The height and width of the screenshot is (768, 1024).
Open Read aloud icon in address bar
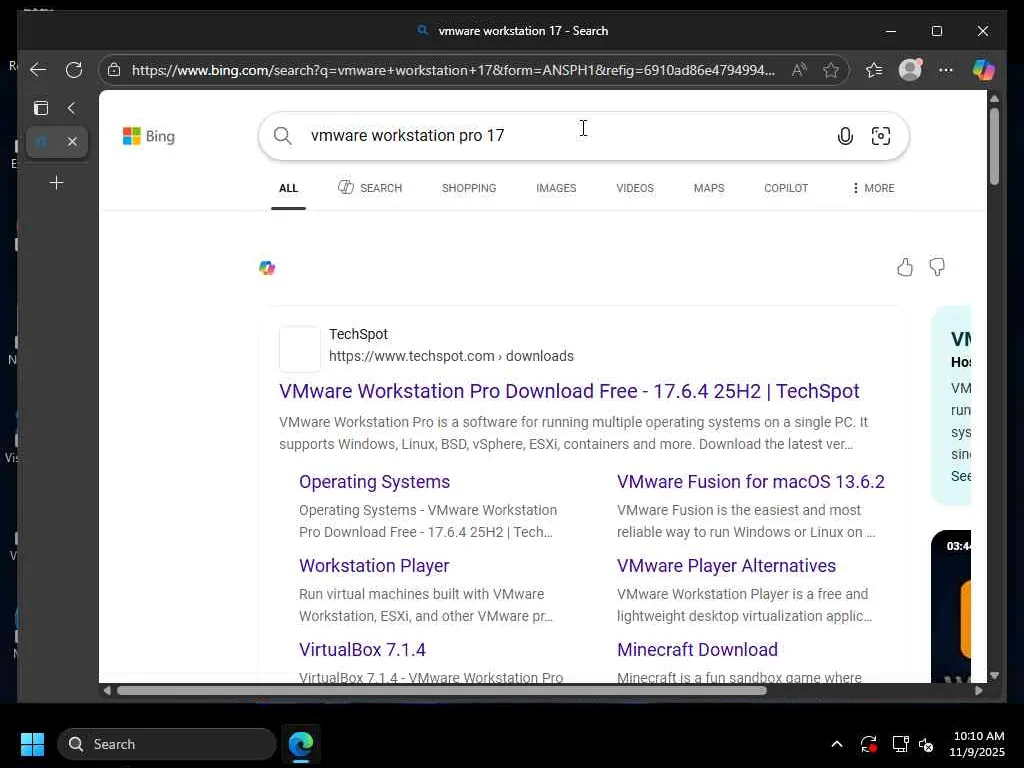799,70
